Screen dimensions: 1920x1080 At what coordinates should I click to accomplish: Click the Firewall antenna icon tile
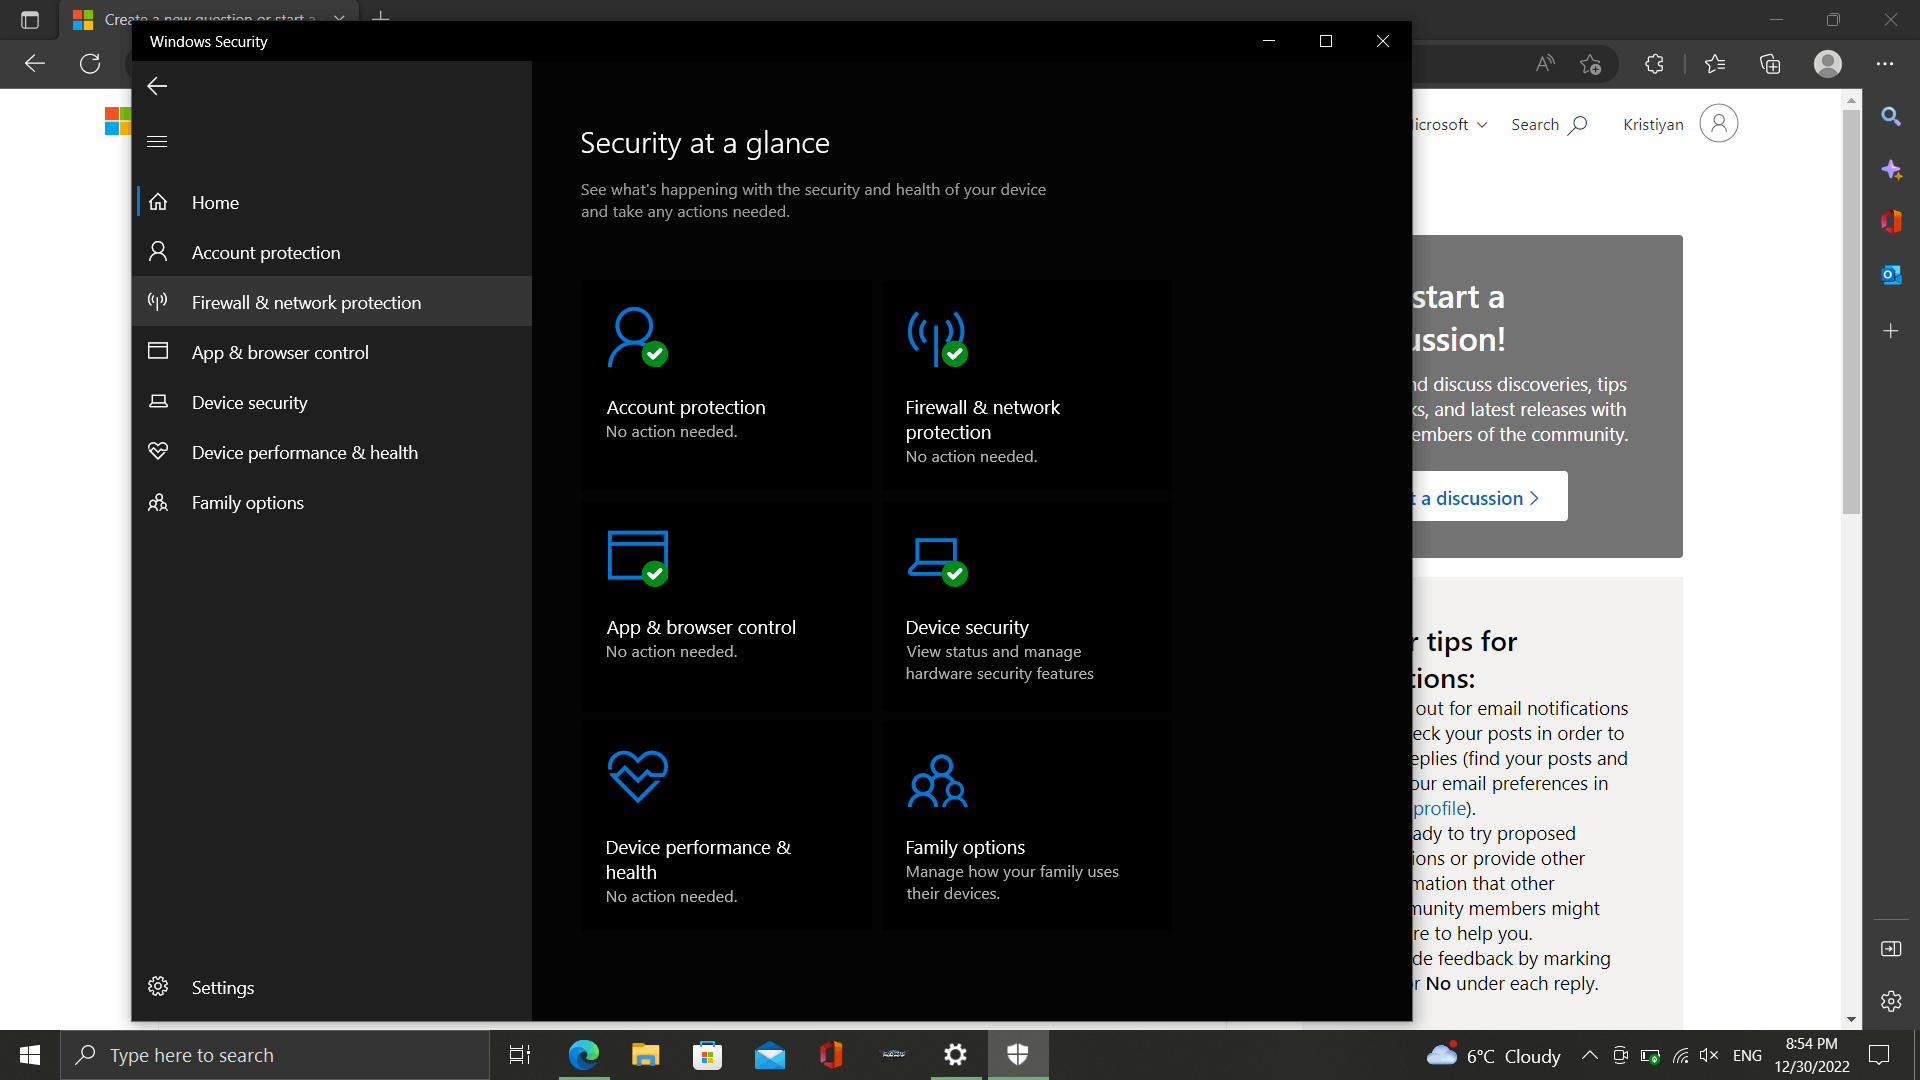(x=937, y=338)
